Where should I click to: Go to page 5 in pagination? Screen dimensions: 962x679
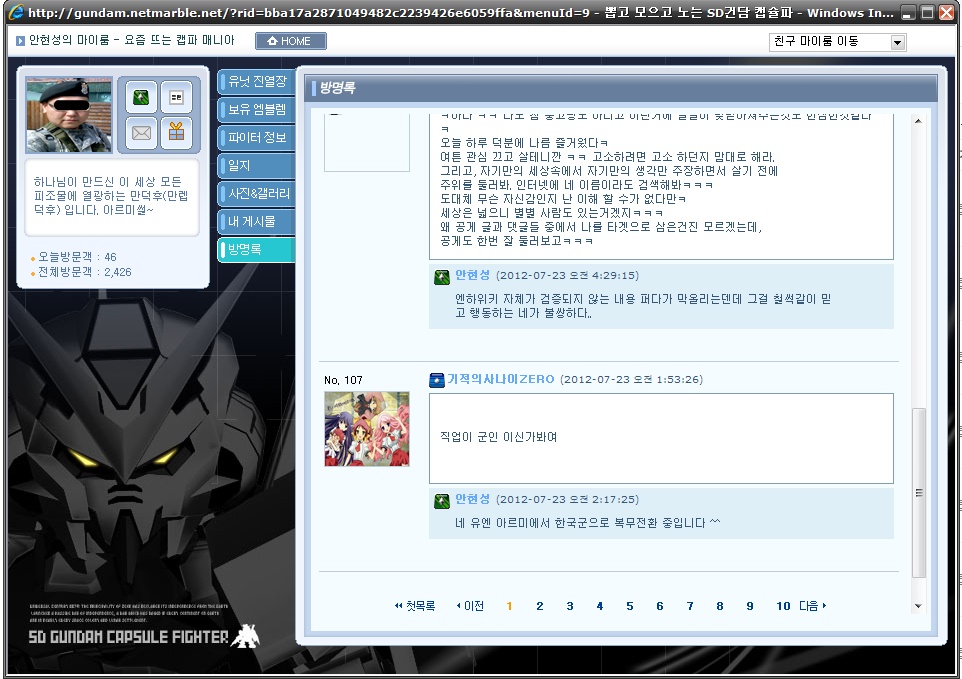[x=629, y=606]
